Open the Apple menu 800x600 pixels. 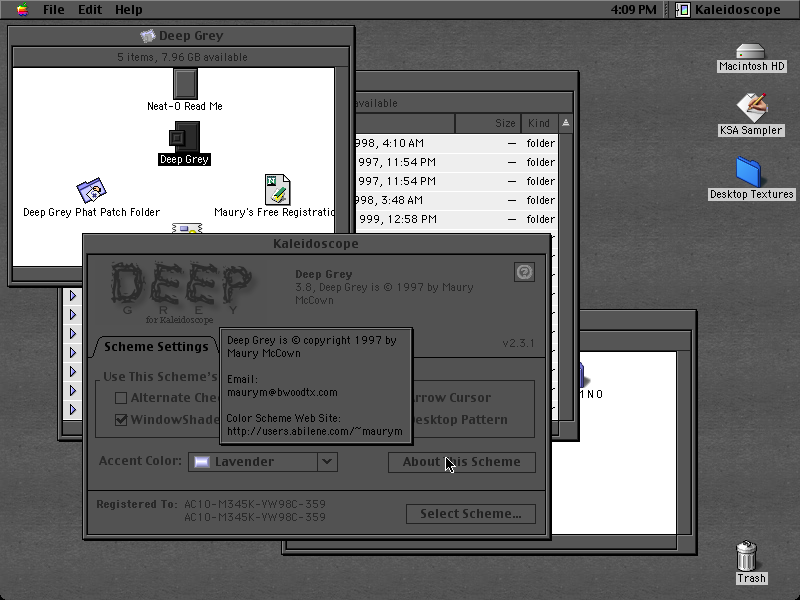22,9
